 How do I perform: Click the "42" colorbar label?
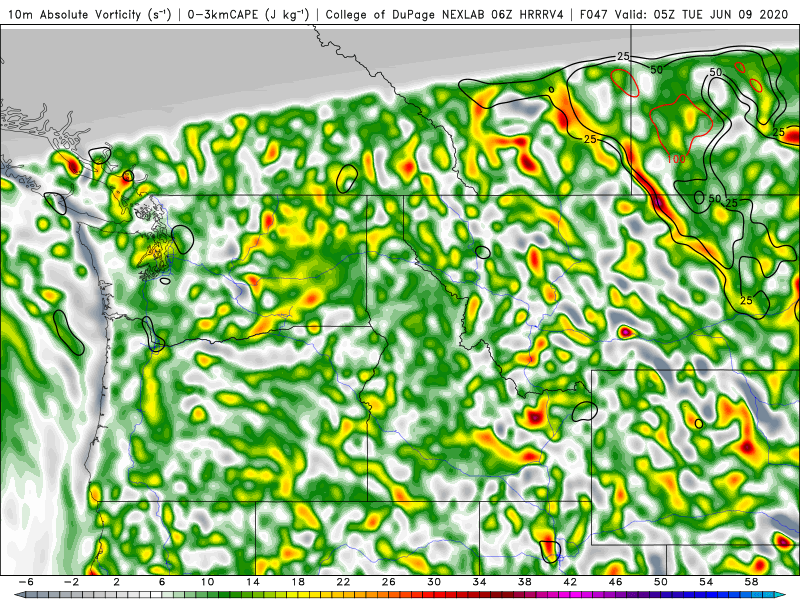tap(570, 582)
